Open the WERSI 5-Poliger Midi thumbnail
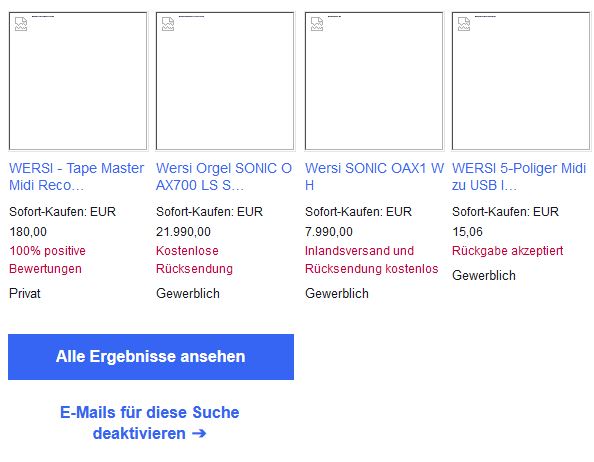This screenshot has height=462, width=594. click(x=521, y=81)
